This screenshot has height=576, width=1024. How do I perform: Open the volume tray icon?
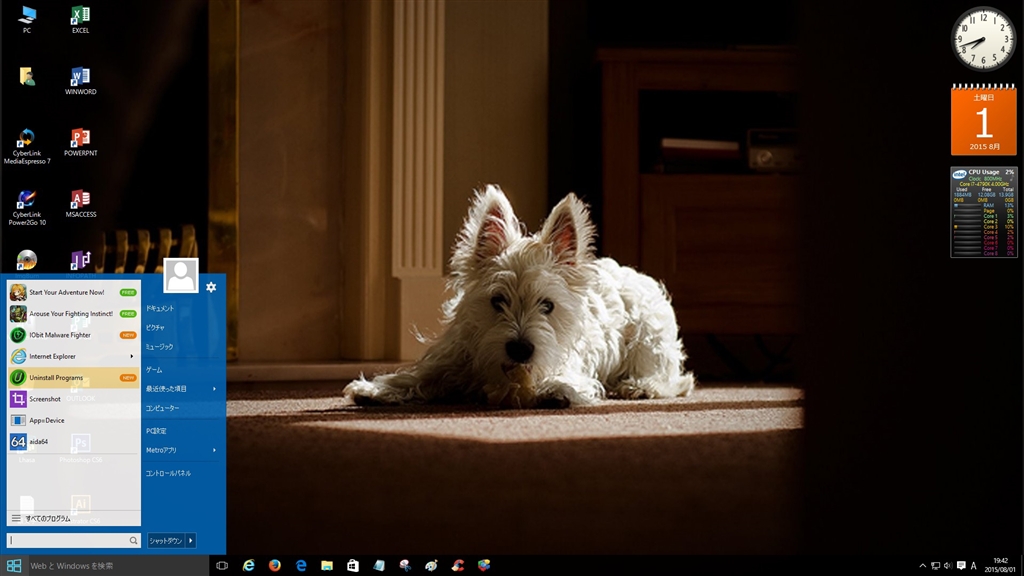[948, 566]
